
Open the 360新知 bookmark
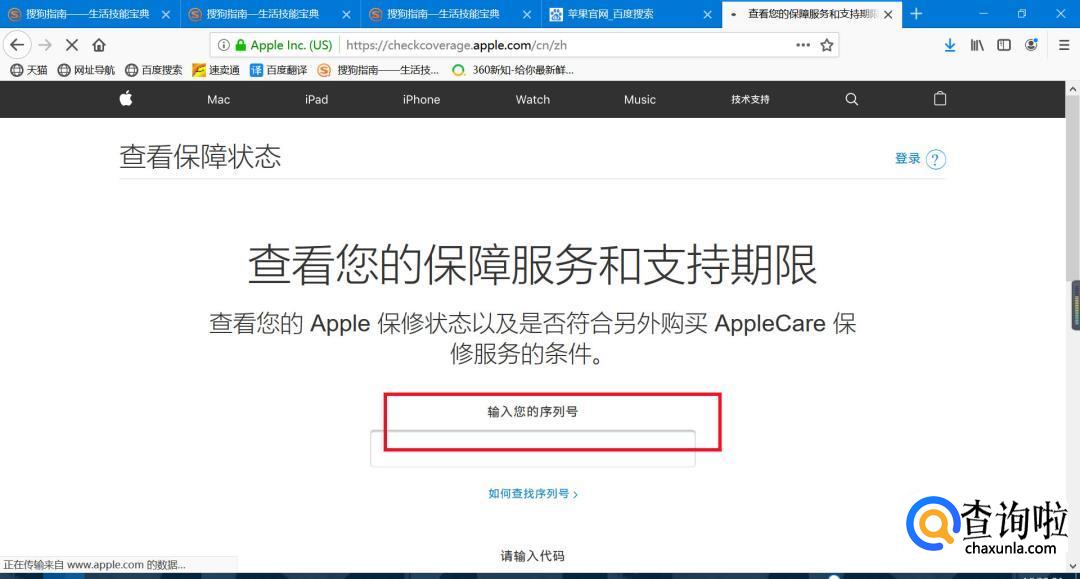pos(512,70)
